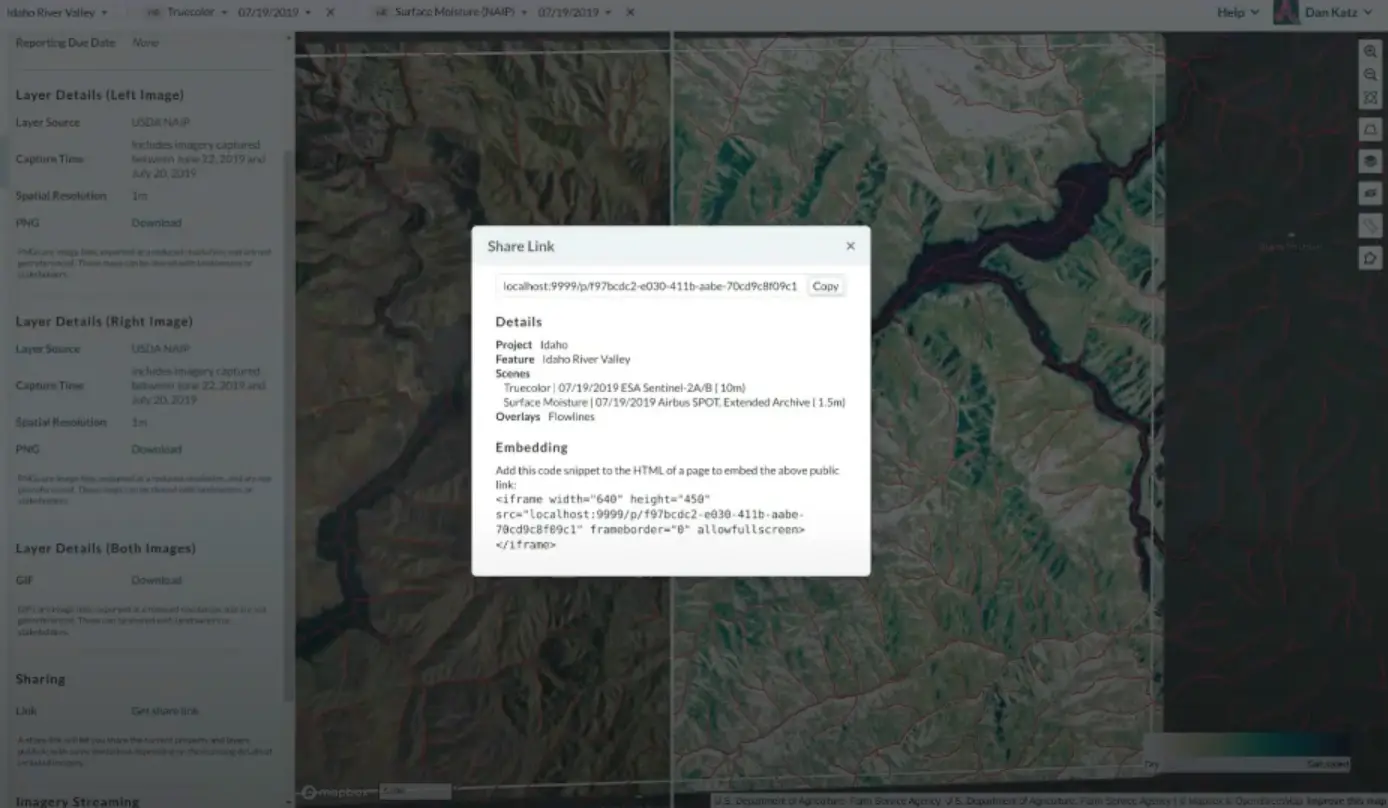Click the Improve this map link

pos(1349,801)
